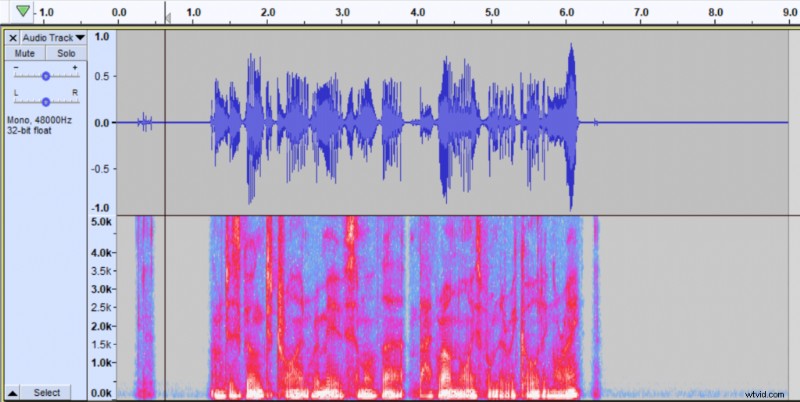Click timeline ruler at 7.0 seconds
The height and width of the screenshot is (402, 800).
click(641, 12)
